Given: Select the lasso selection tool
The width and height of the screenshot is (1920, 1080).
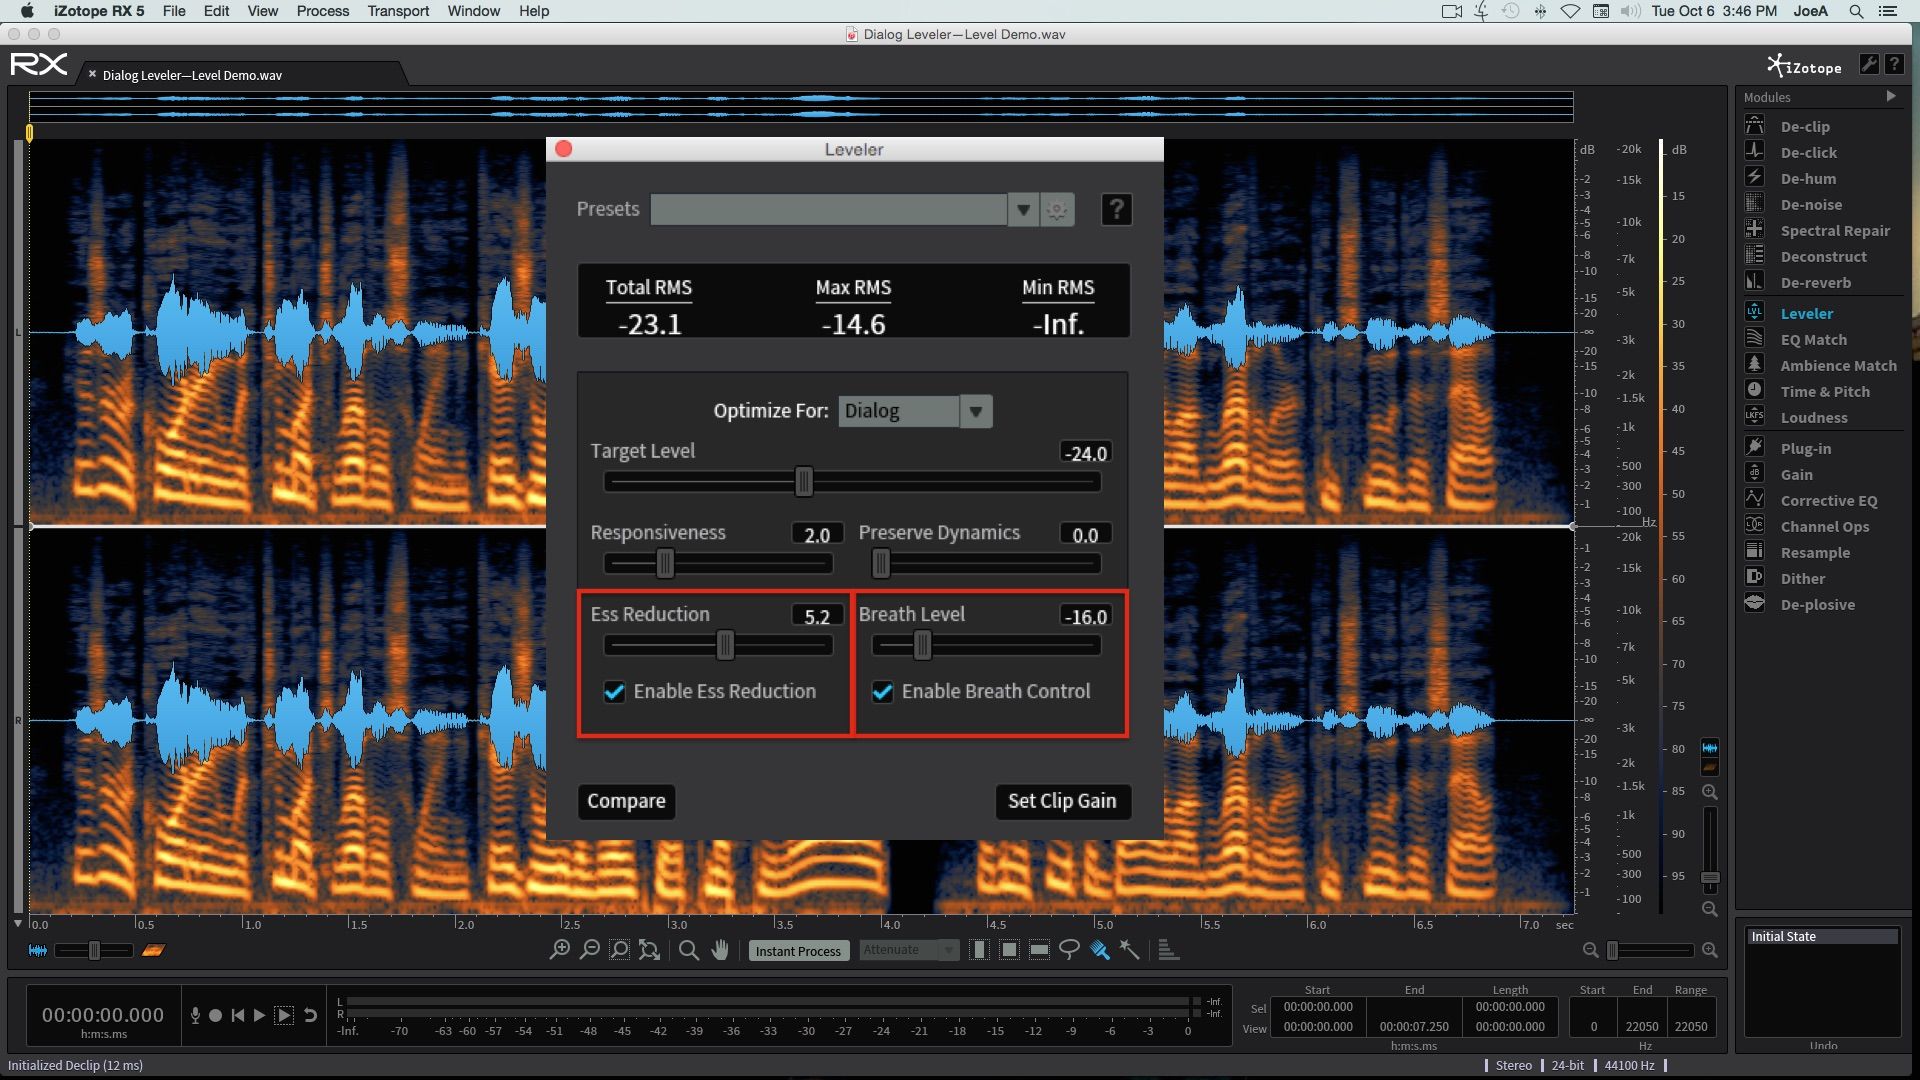Looking at the screenshot, I should coord(1069,950).
